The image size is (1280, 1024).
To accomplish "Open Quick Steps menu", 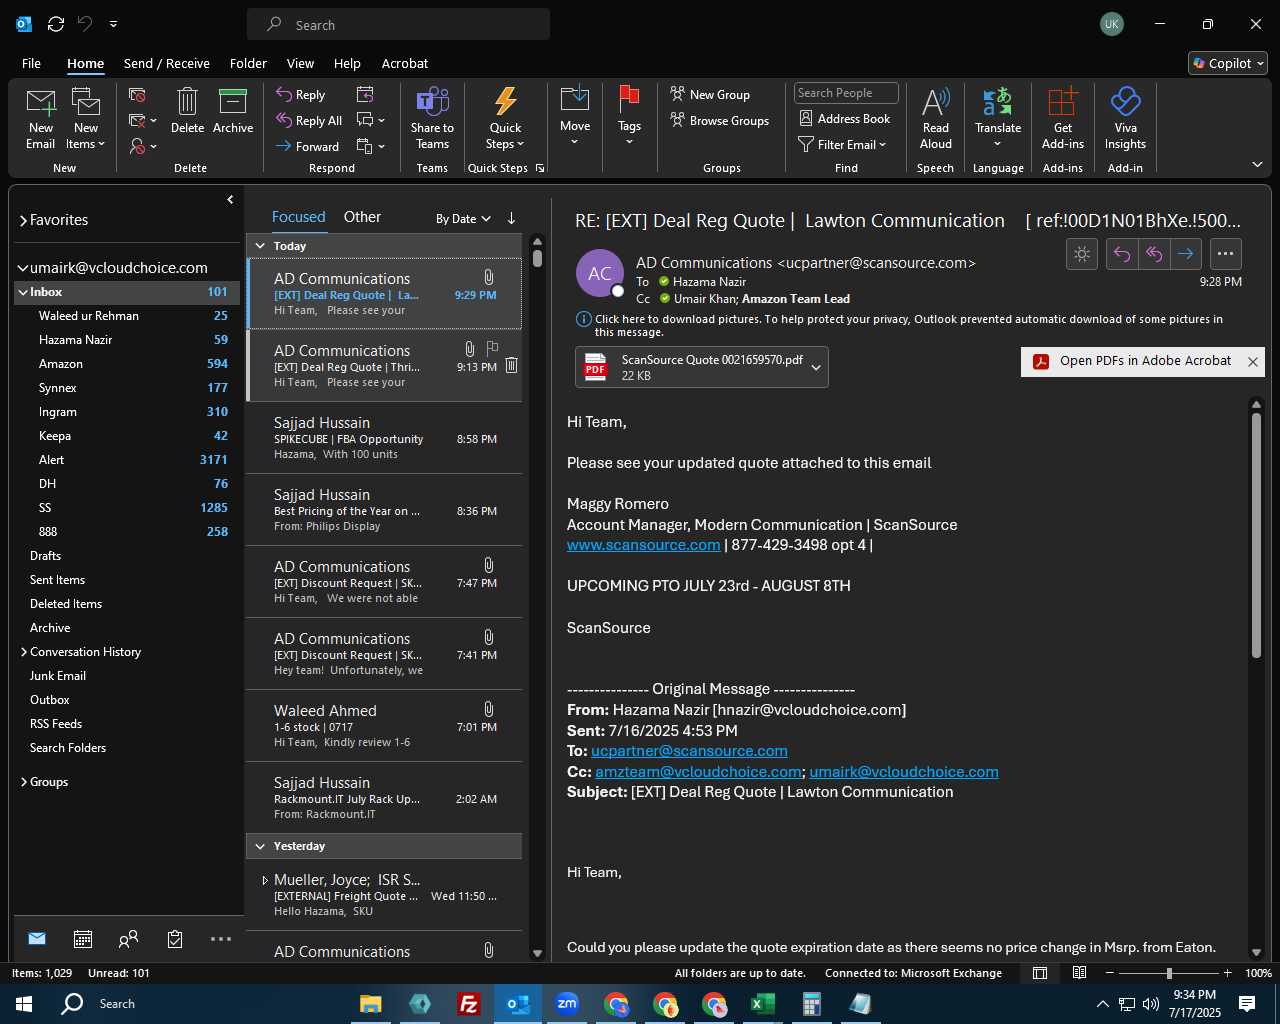I will [x=505, y=119].
